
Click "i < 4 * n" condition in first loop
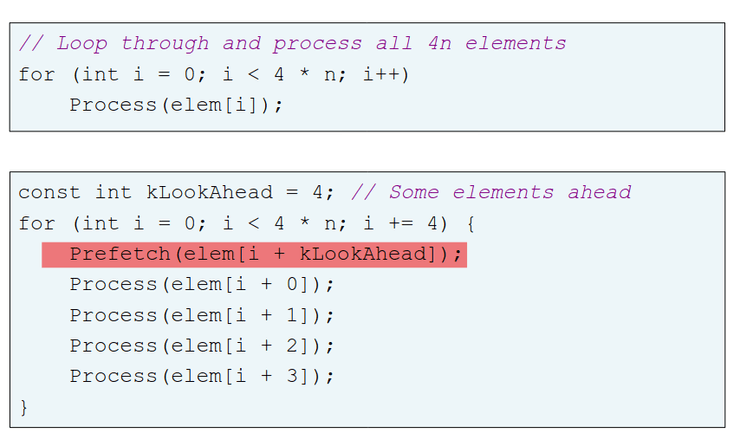tap(277, 74)
